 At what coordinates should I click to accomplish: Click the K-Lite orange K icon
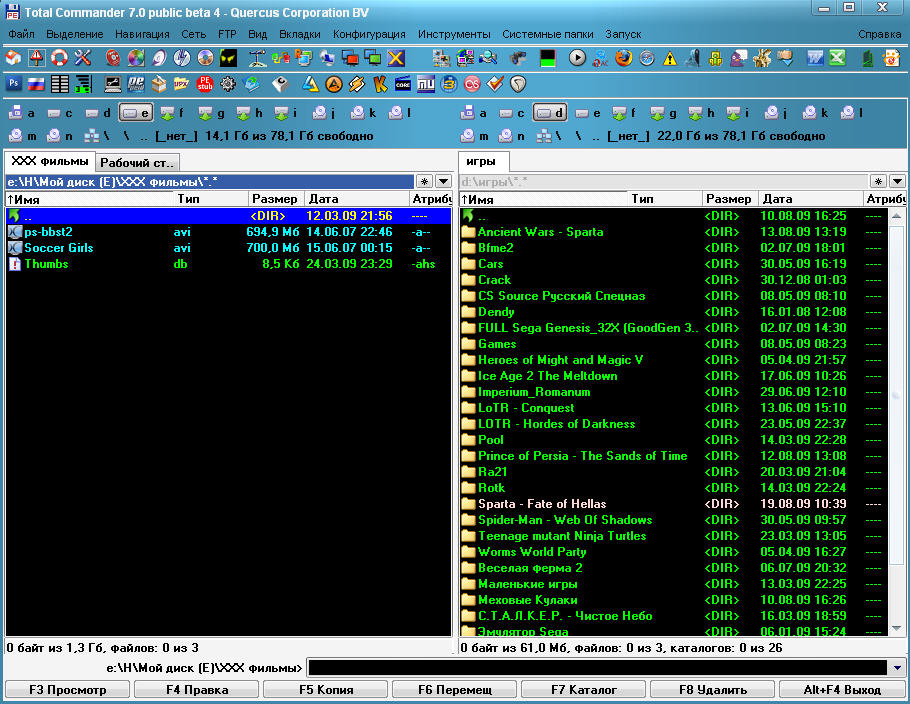click(x=380, y=84)
